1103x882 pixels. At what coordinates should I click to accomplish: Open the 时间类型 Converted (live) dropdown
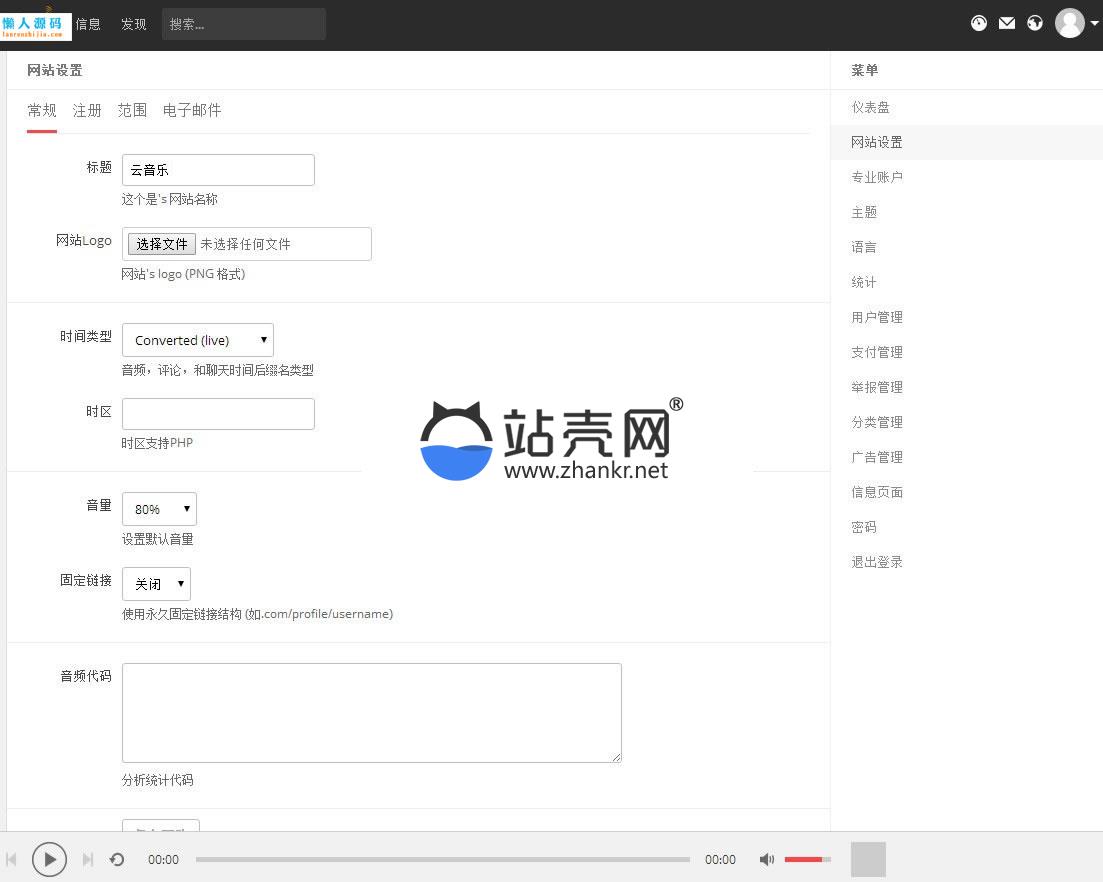pyautogui.click(x=198, y=340)
